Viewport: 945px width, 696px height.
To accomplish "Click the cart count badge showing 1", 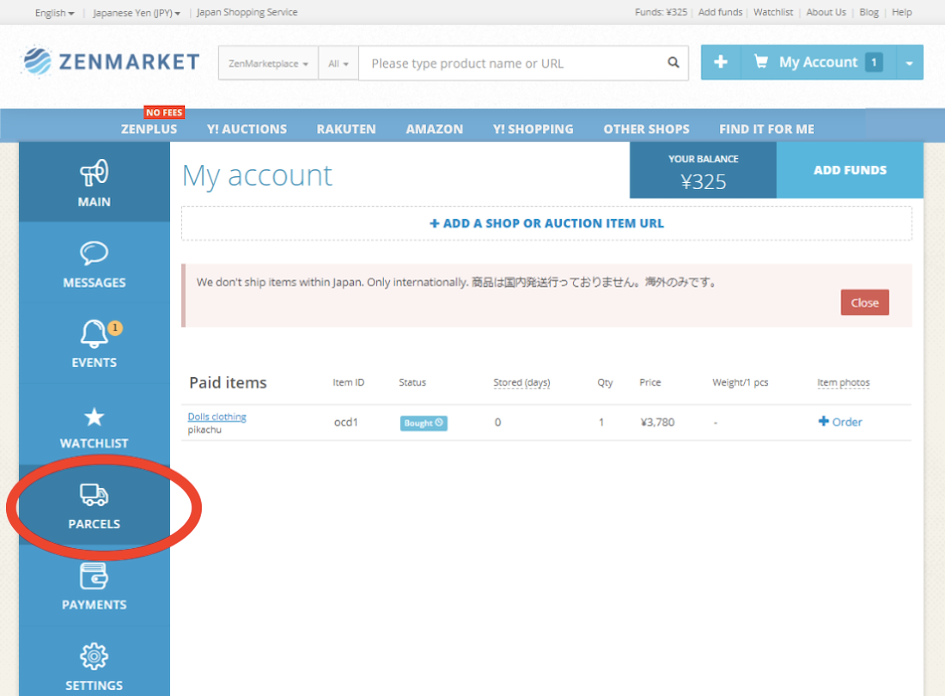I will coord(873,62).
